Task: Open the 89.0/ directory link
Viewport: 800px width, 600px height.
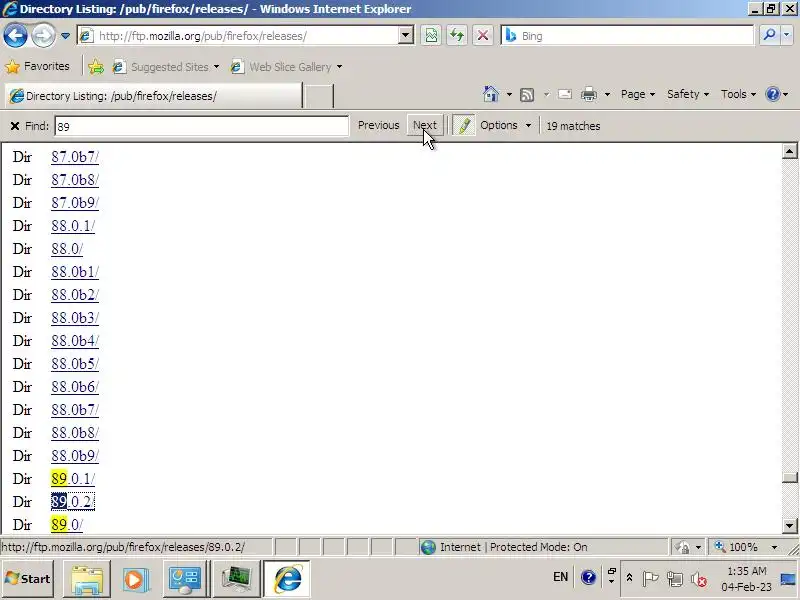Action: tap(67, 525)
